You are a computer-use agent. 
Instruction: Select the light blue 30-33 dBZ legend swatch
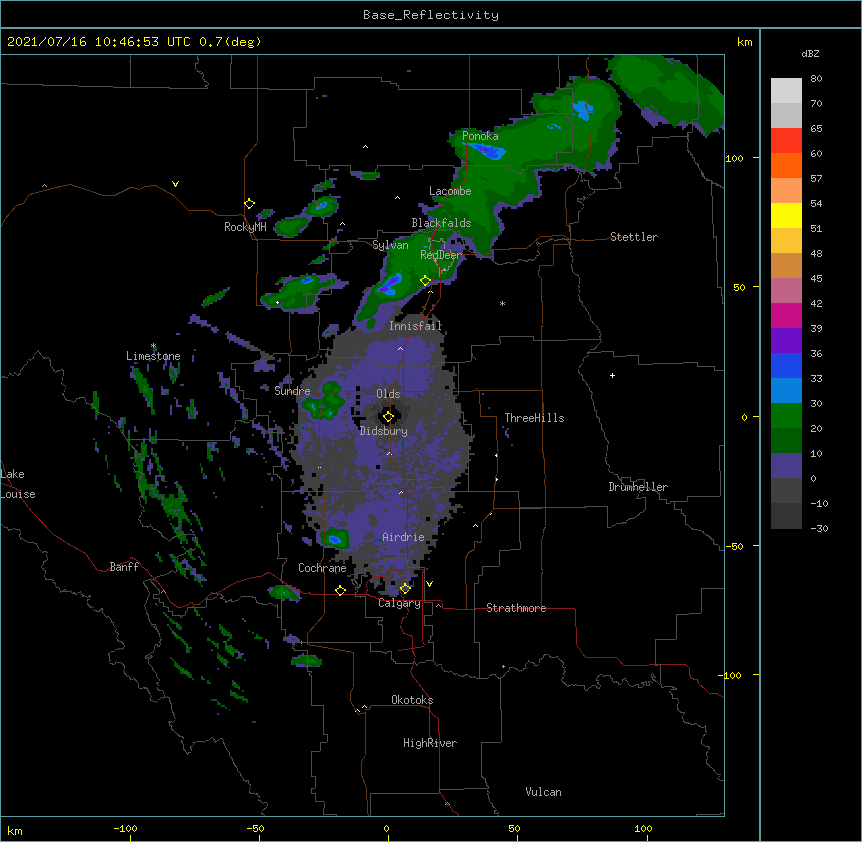786,390
